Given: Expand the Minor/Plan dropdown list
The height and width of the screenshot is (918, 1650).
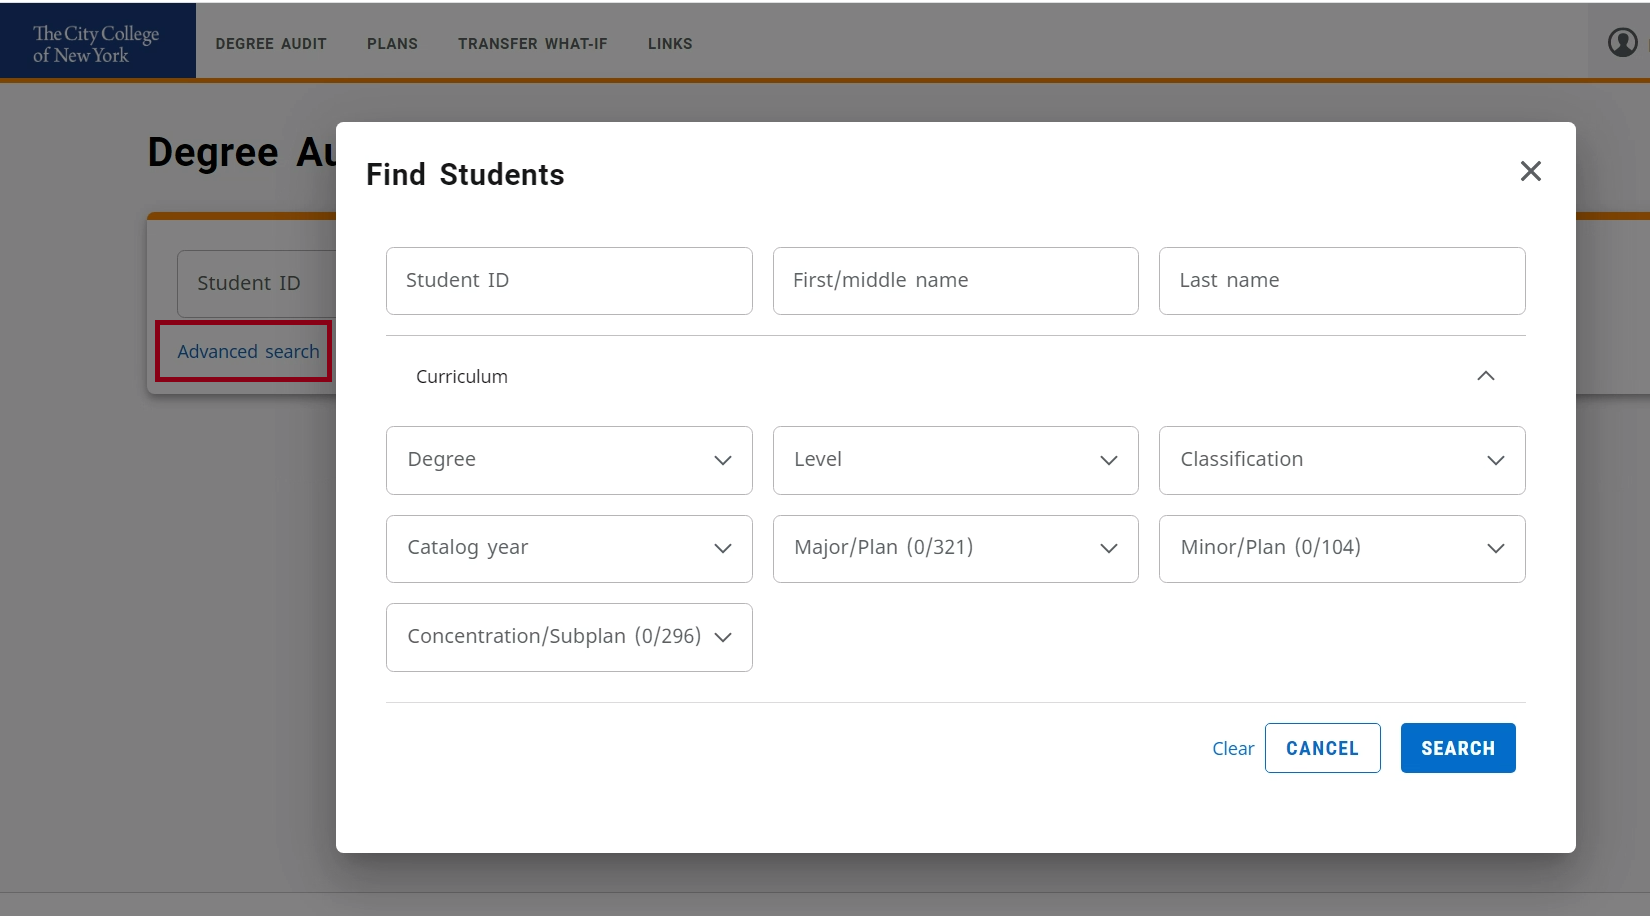Looking at the screenshot, I should [1341, 548].
